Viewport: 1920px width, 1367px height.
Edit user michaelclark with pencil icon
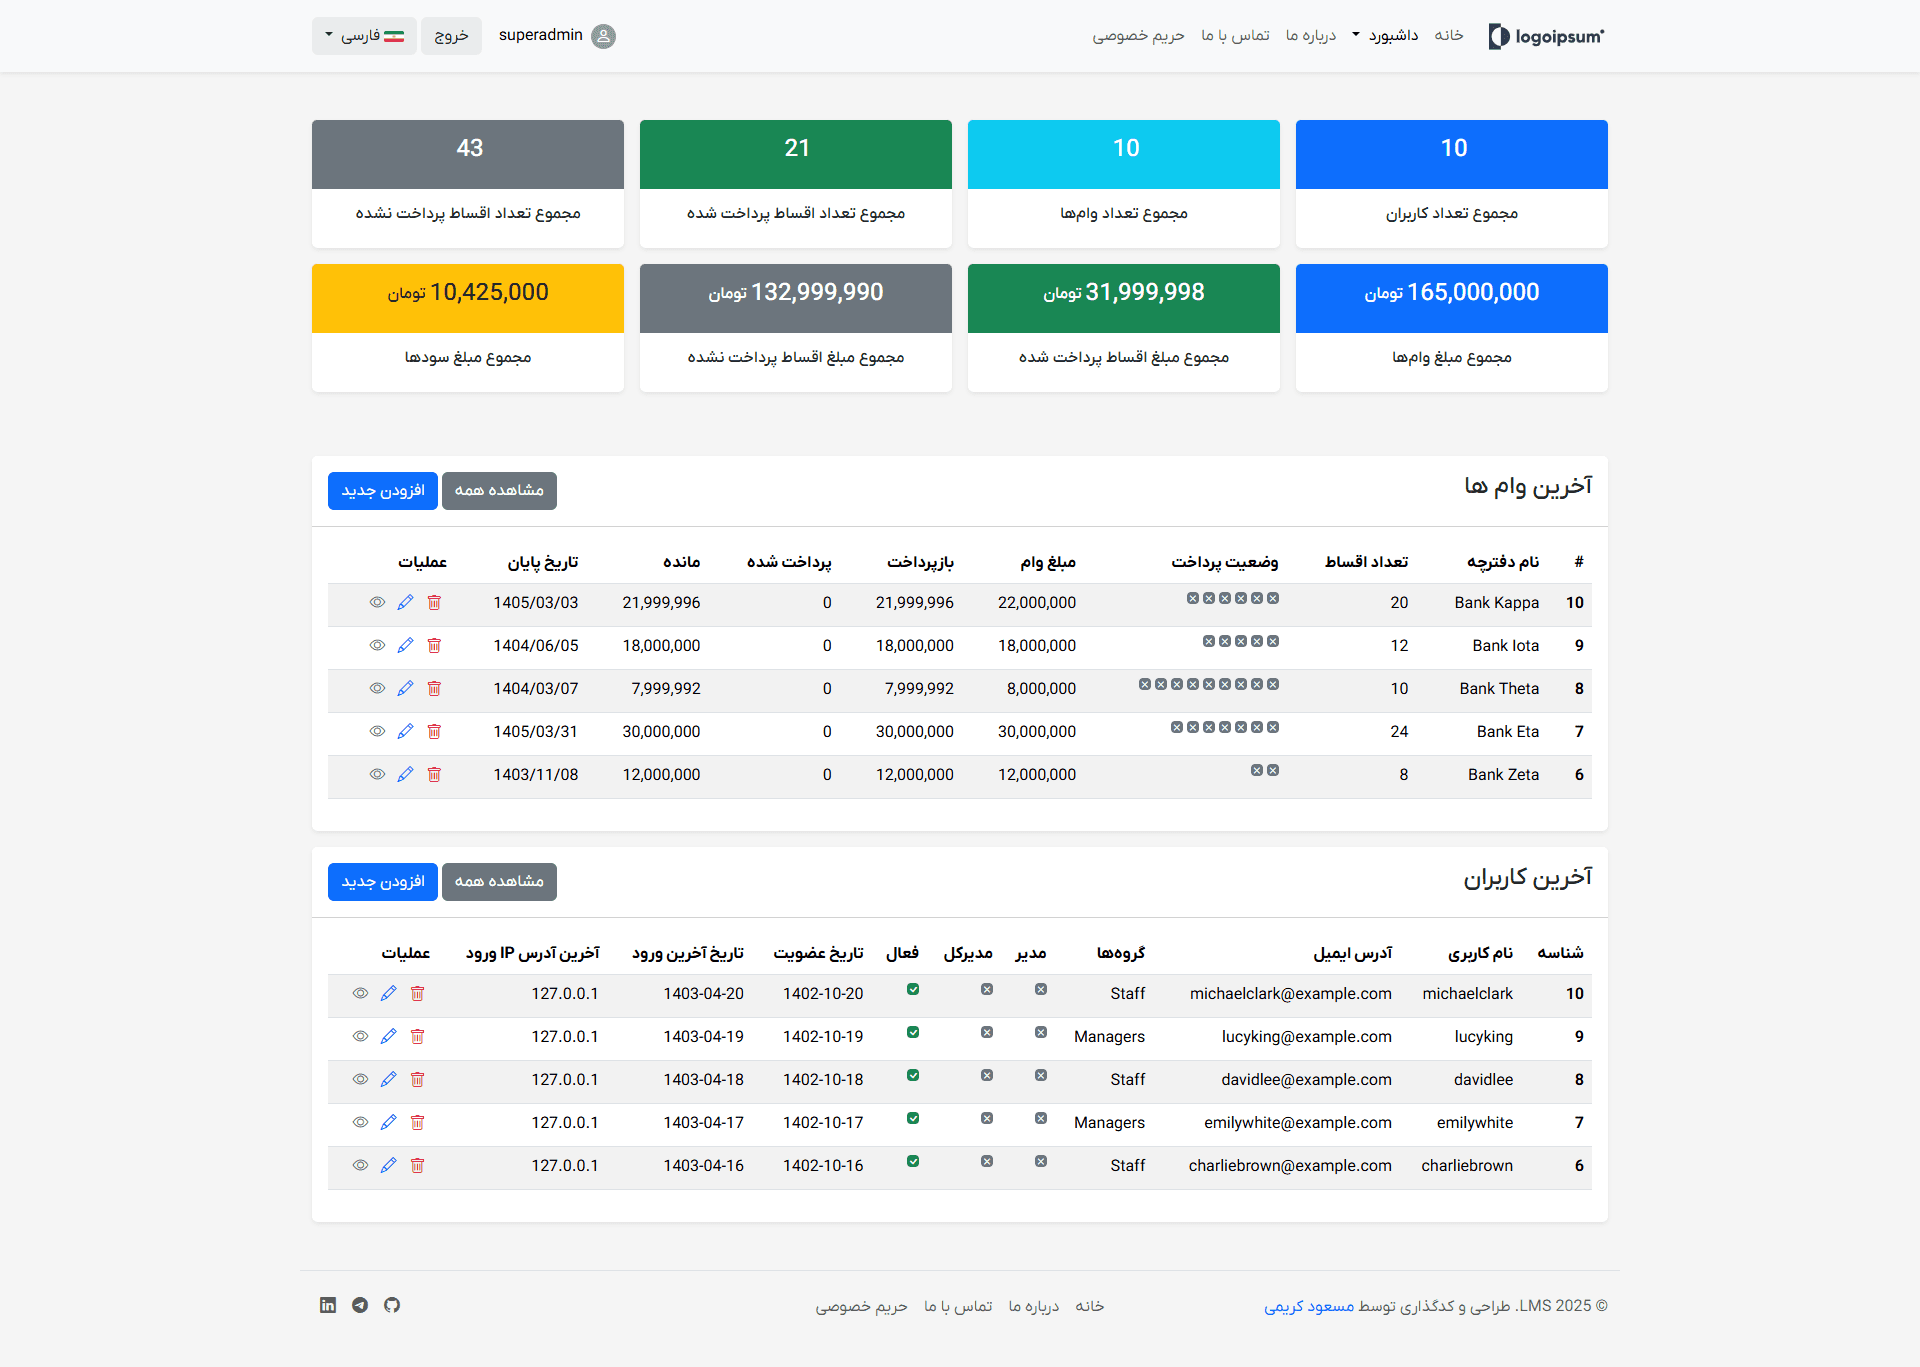pyautogui.click(x=389, y=993)
